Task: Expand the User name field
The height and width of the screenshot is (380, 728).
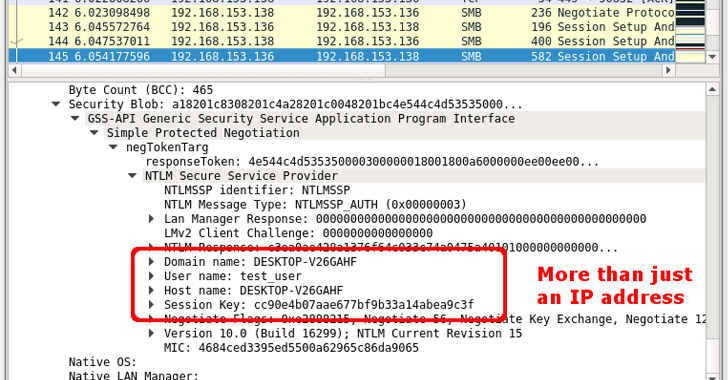Action: click(x=151, y=276)
